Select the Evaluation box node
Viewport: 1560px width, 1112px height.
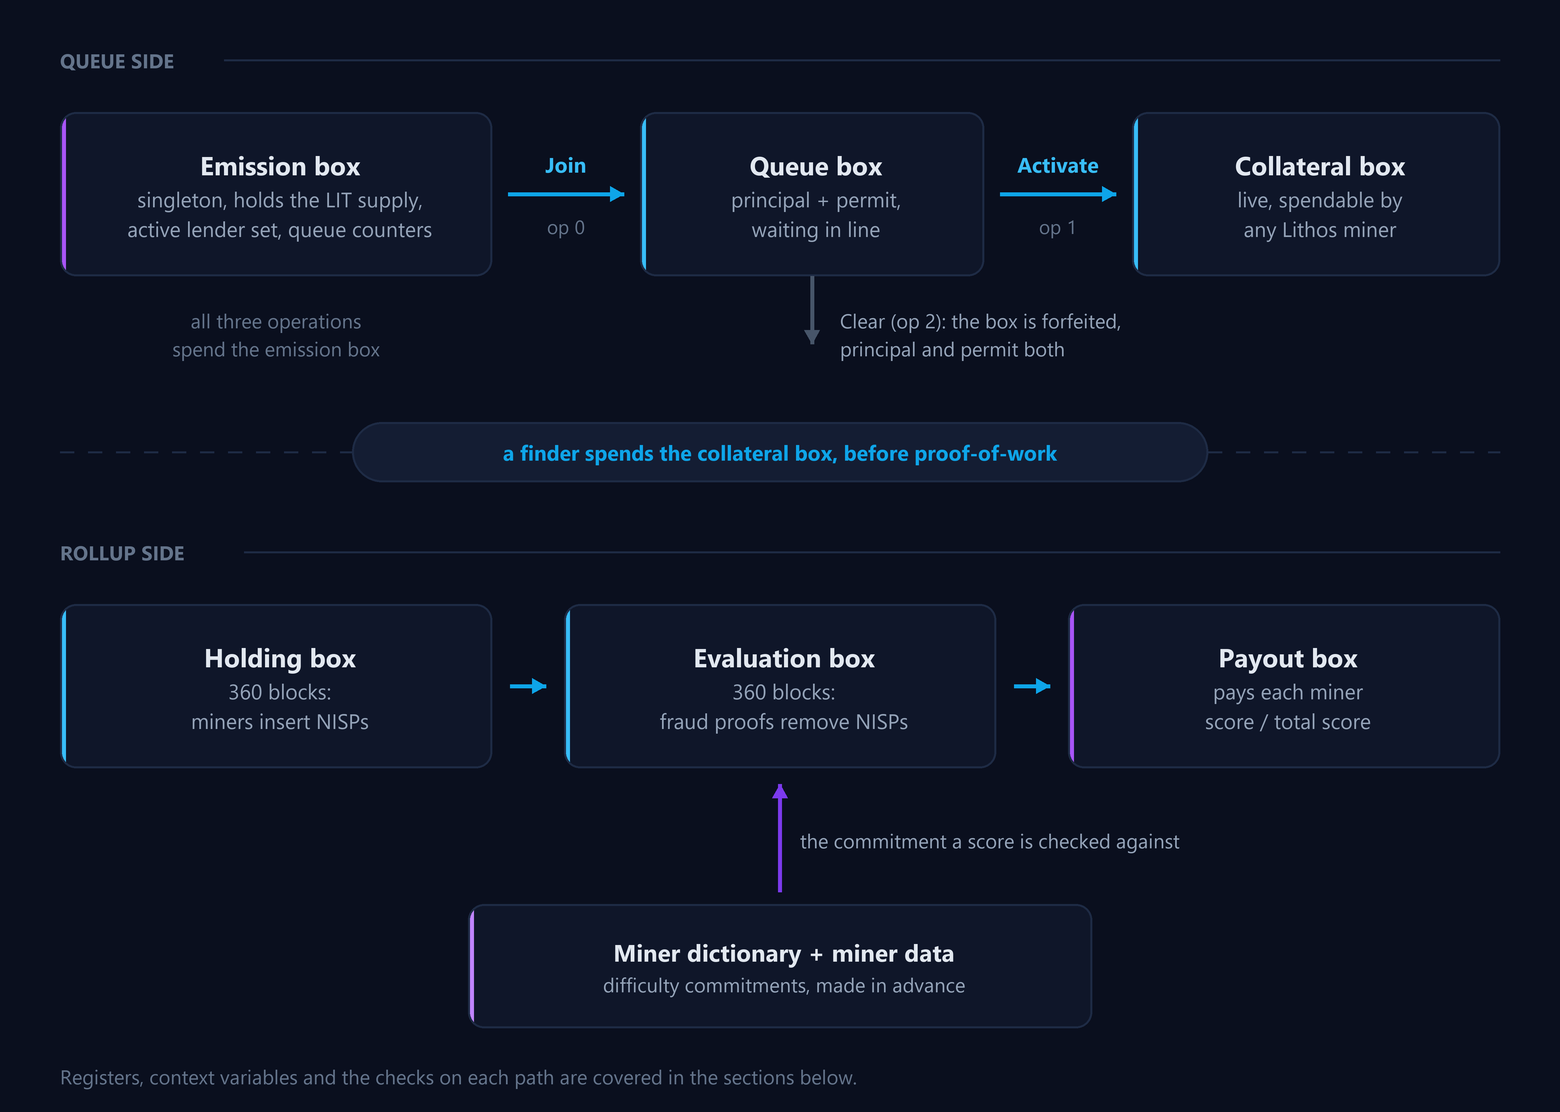click(x=780, y=686)
